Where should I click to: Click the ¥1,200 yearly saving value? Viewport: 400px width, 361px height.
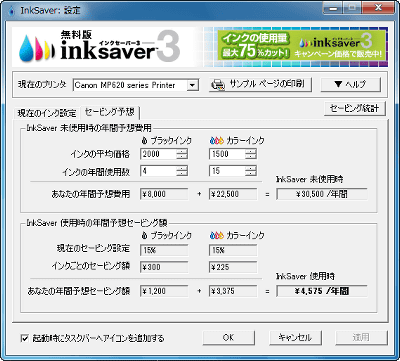coord(164,291)
